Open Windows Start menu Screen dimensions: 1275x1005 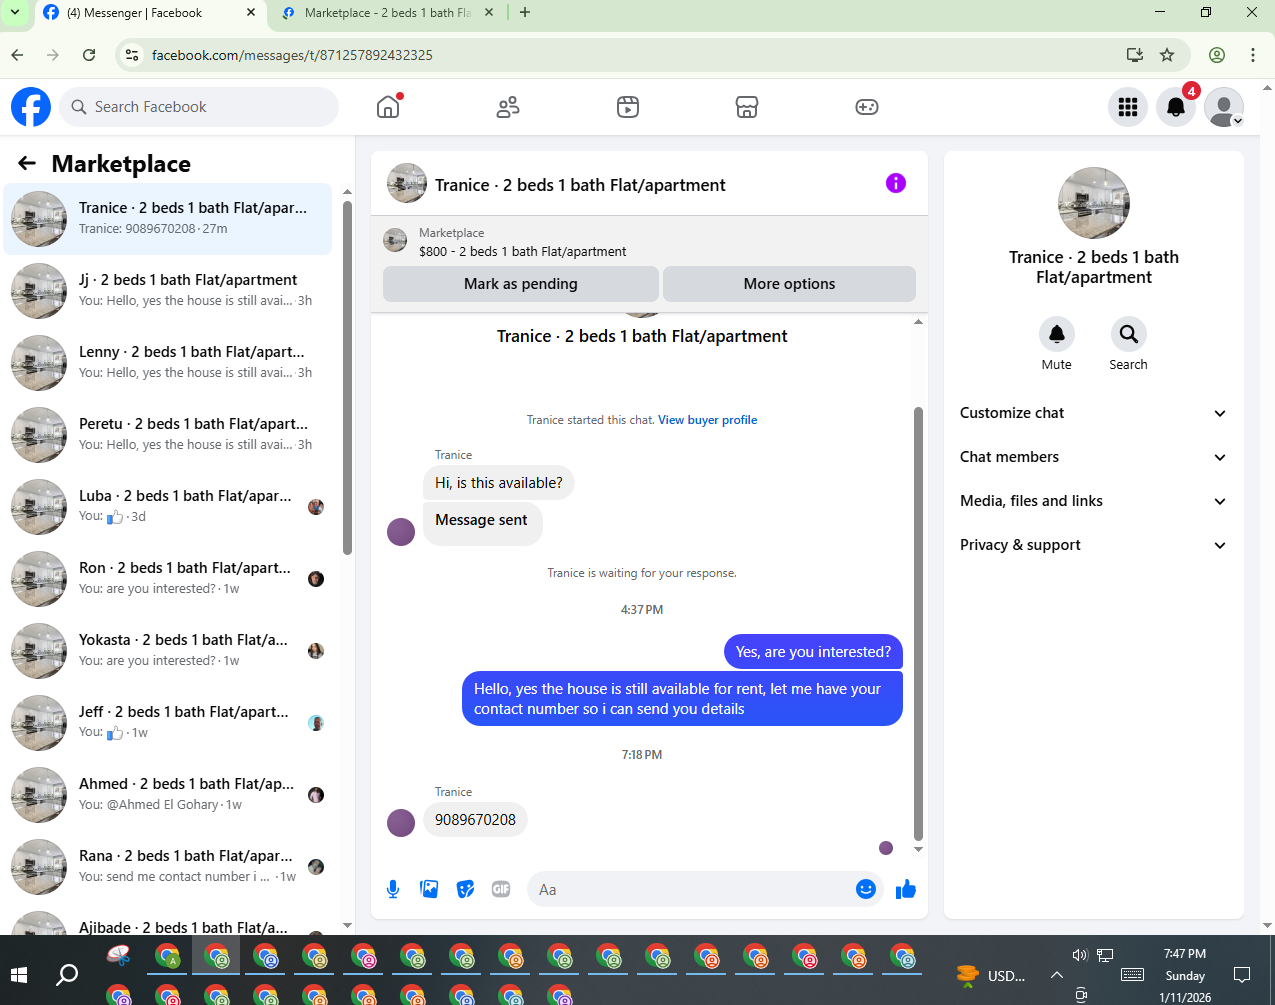(x=19, y=974)
